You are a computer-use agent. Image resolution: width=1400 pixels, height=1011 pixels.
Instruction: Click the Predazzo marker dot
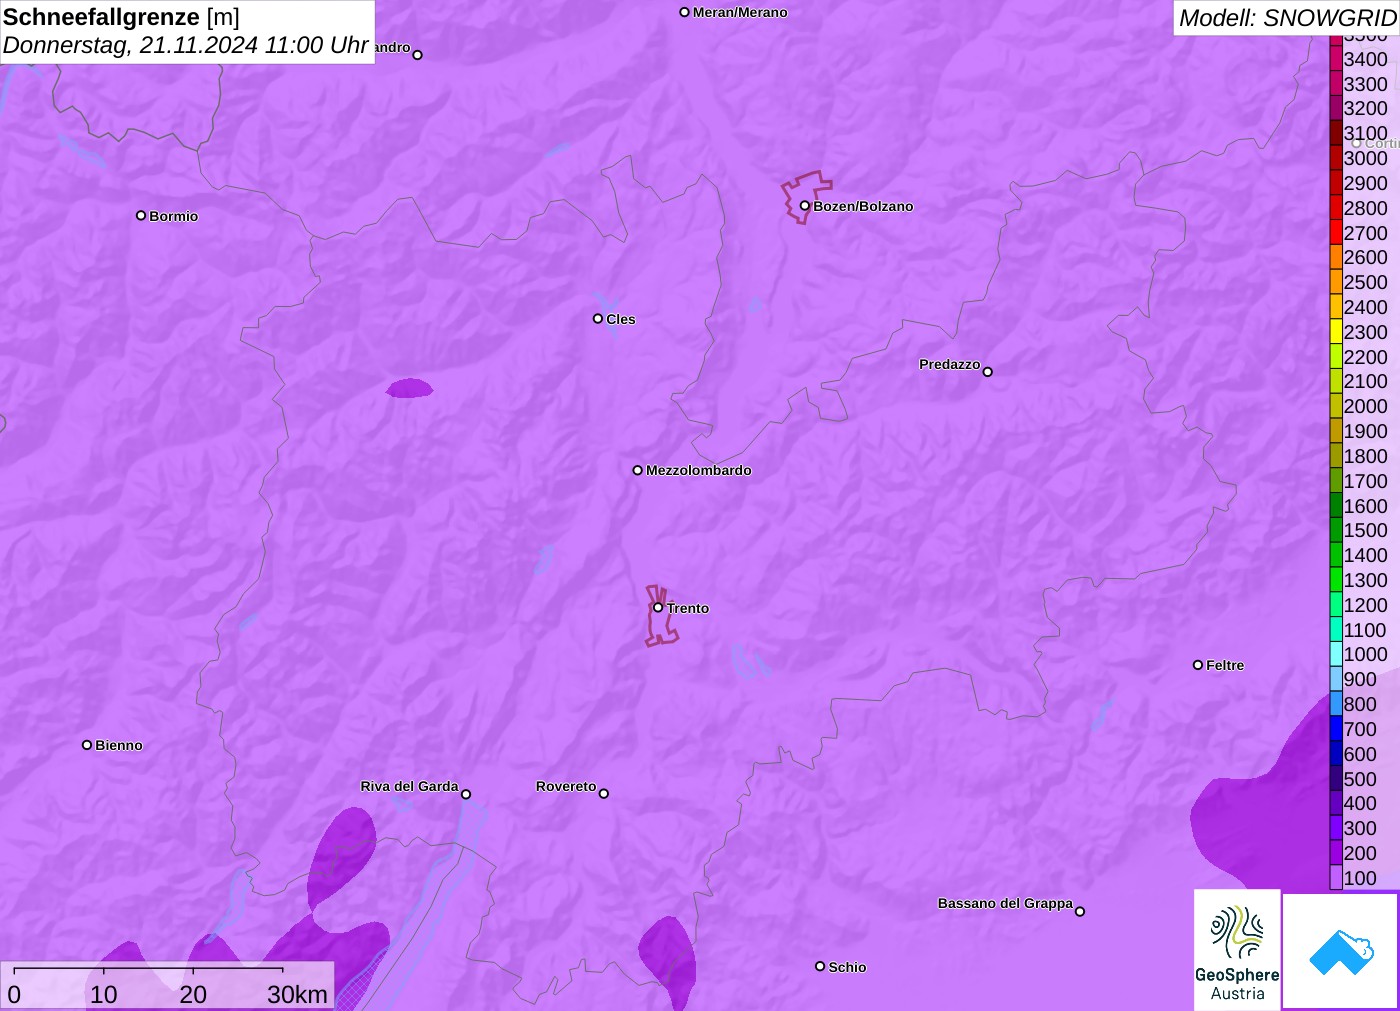(988, 372)
